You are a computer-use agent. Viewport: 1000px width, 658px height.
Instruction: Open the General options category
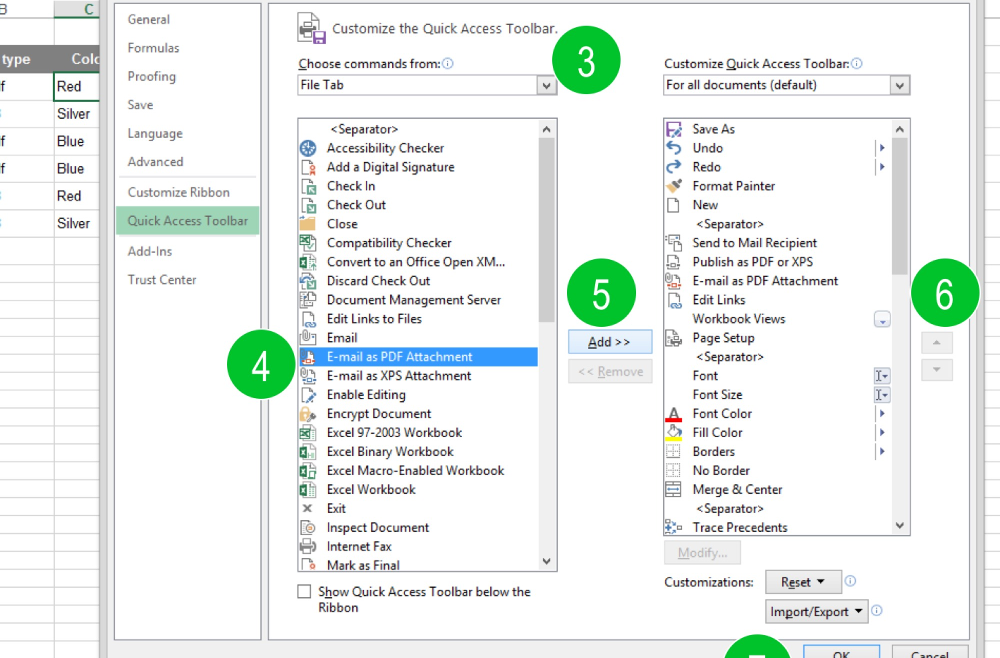[149, 20]
